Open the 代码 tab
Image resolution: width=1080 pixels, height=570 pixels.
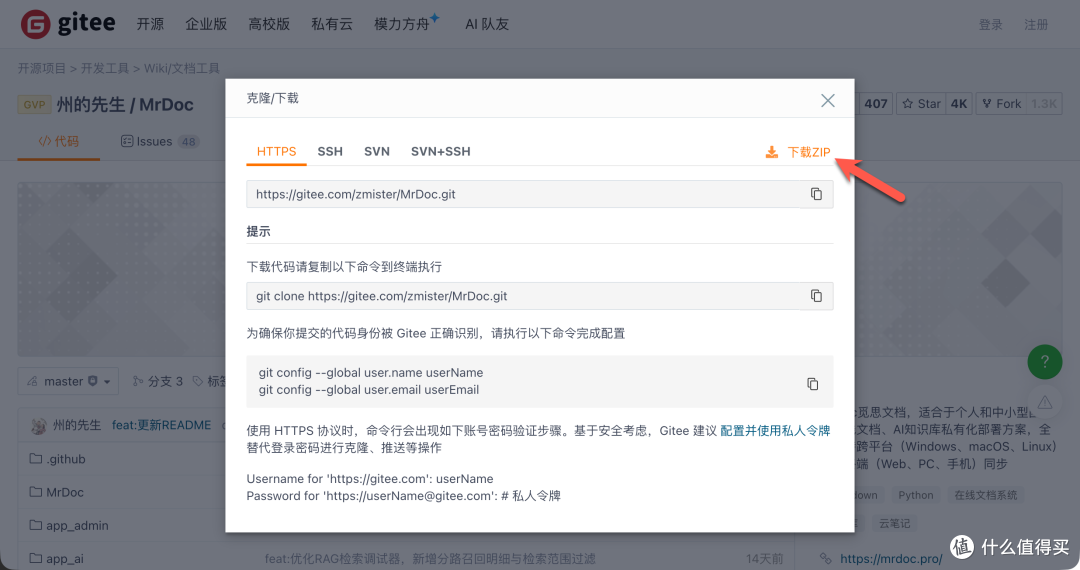coord(59,141)
